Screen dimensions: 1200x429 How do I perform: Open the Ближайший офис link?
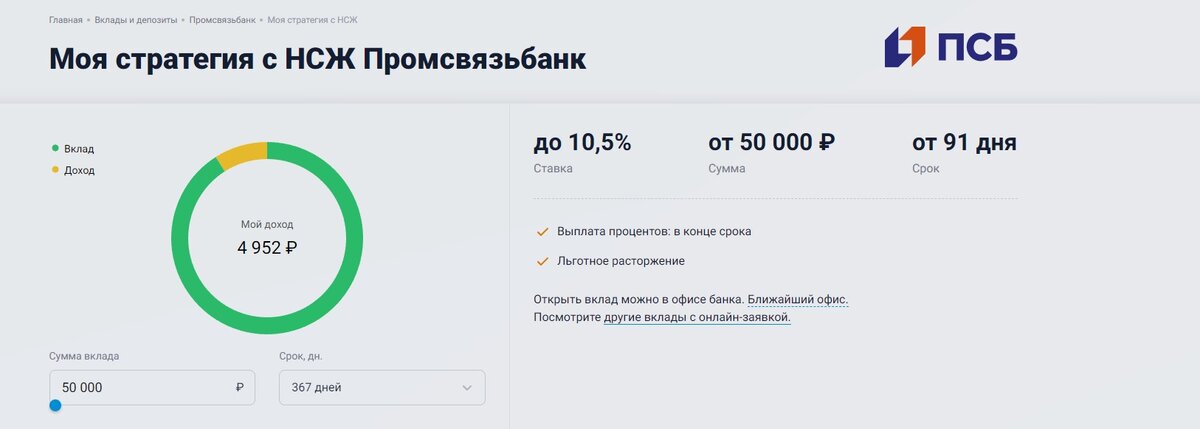click(x=798, y=299)
